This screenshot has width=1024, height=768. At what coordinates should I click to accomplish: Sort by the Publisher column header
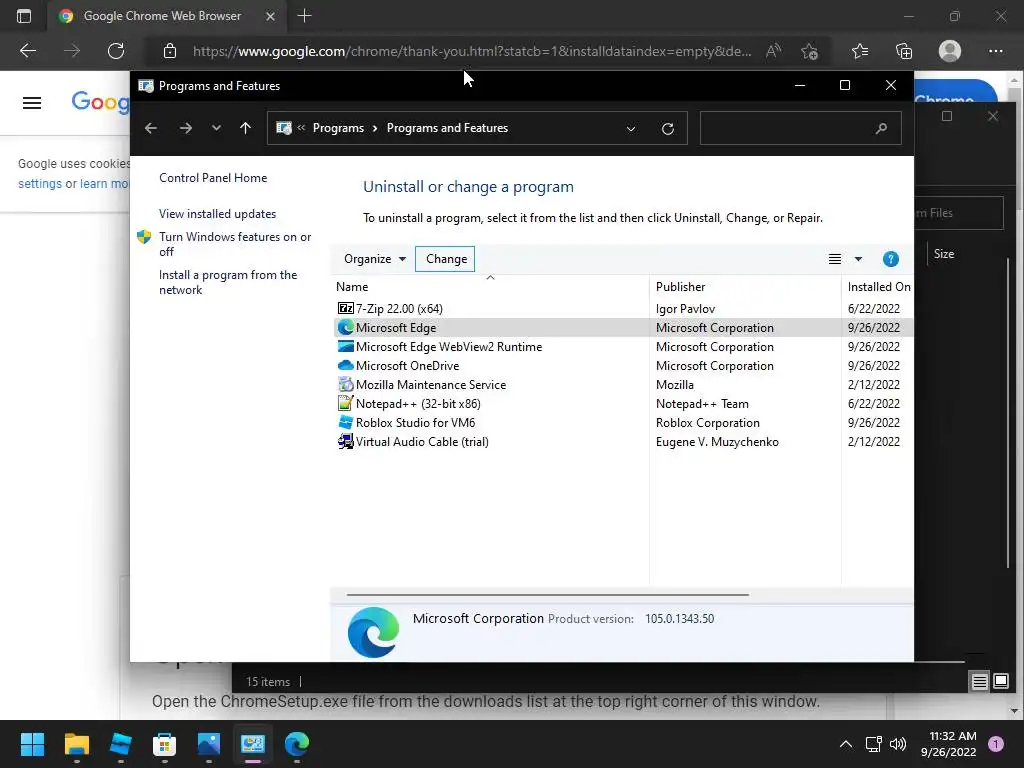pyautogui.click(x=680, y=287)
